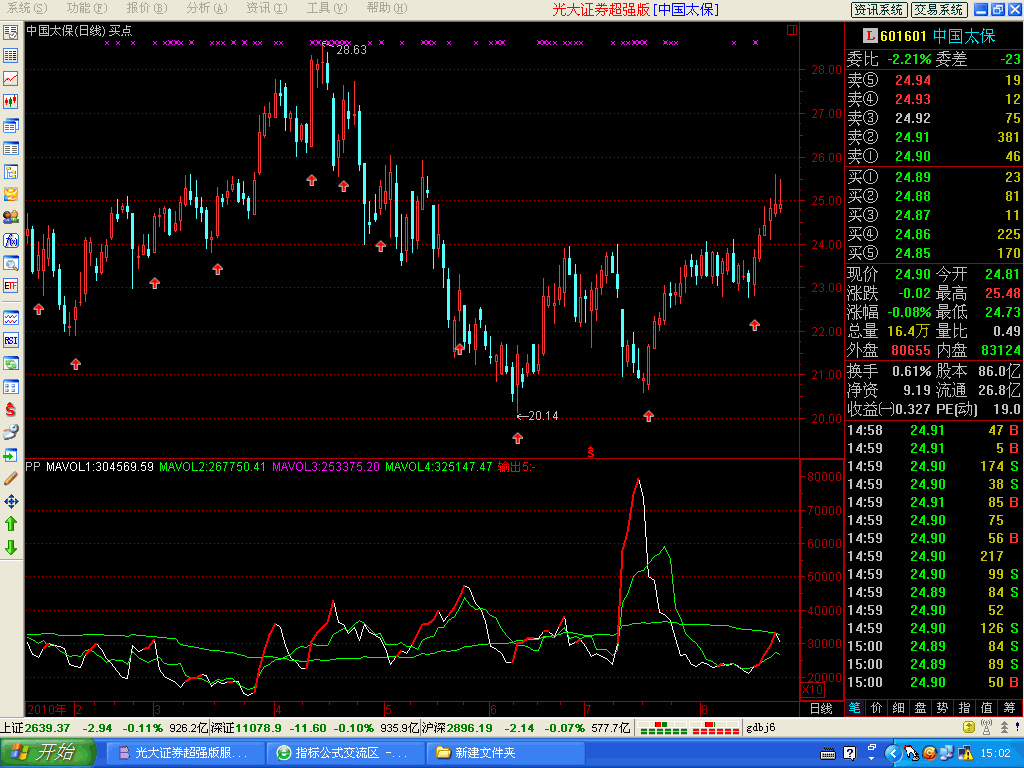Switch to the 指 tab
The image size is (1024, 768).
tap(964, 708)
